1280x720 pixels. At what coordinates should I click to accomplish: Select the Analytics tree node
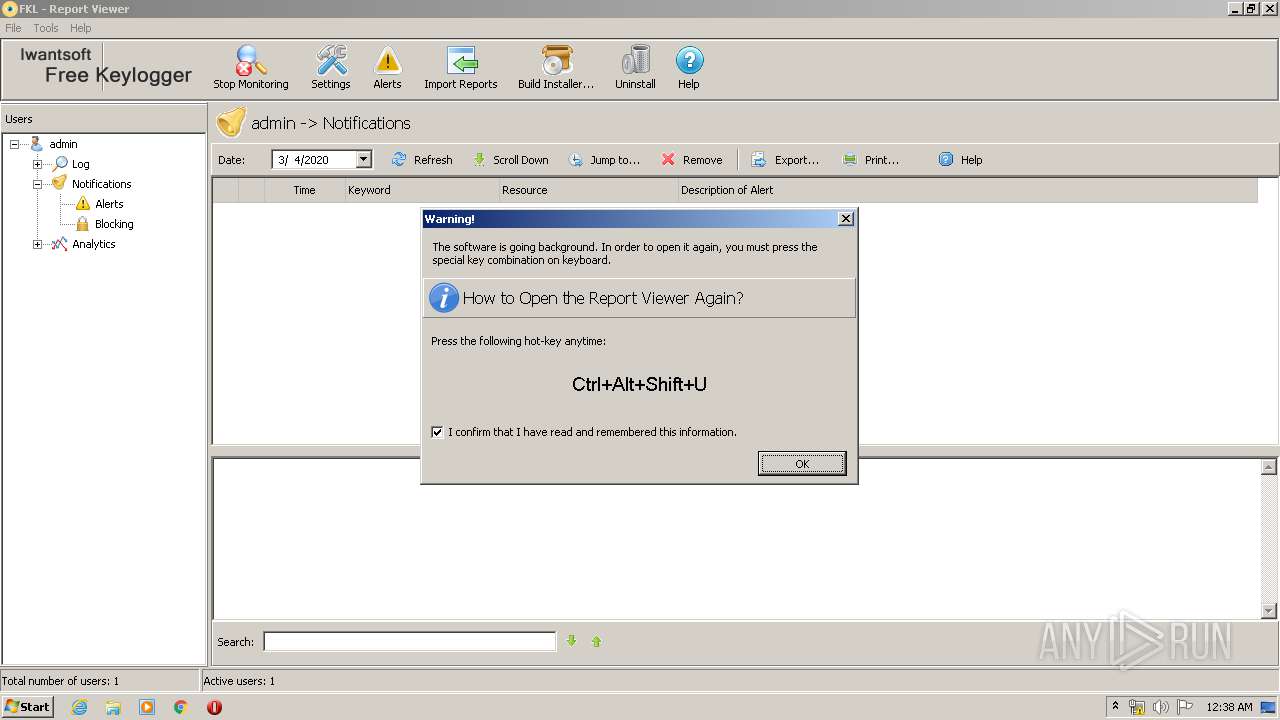(94, 244)
